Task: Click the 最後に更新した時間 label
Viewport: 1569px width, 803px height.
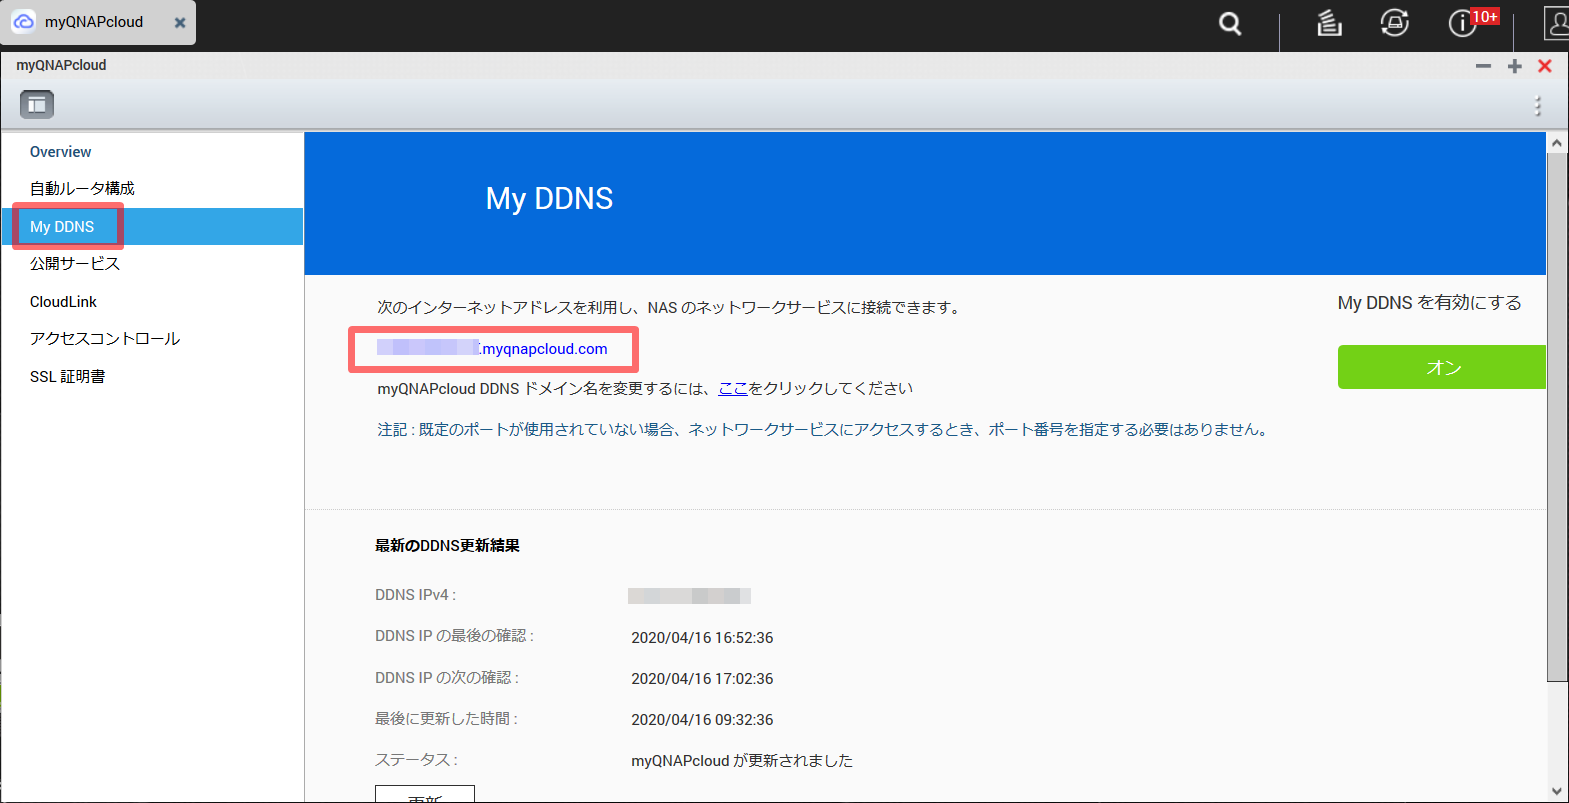Action: (x=446, y=719)
